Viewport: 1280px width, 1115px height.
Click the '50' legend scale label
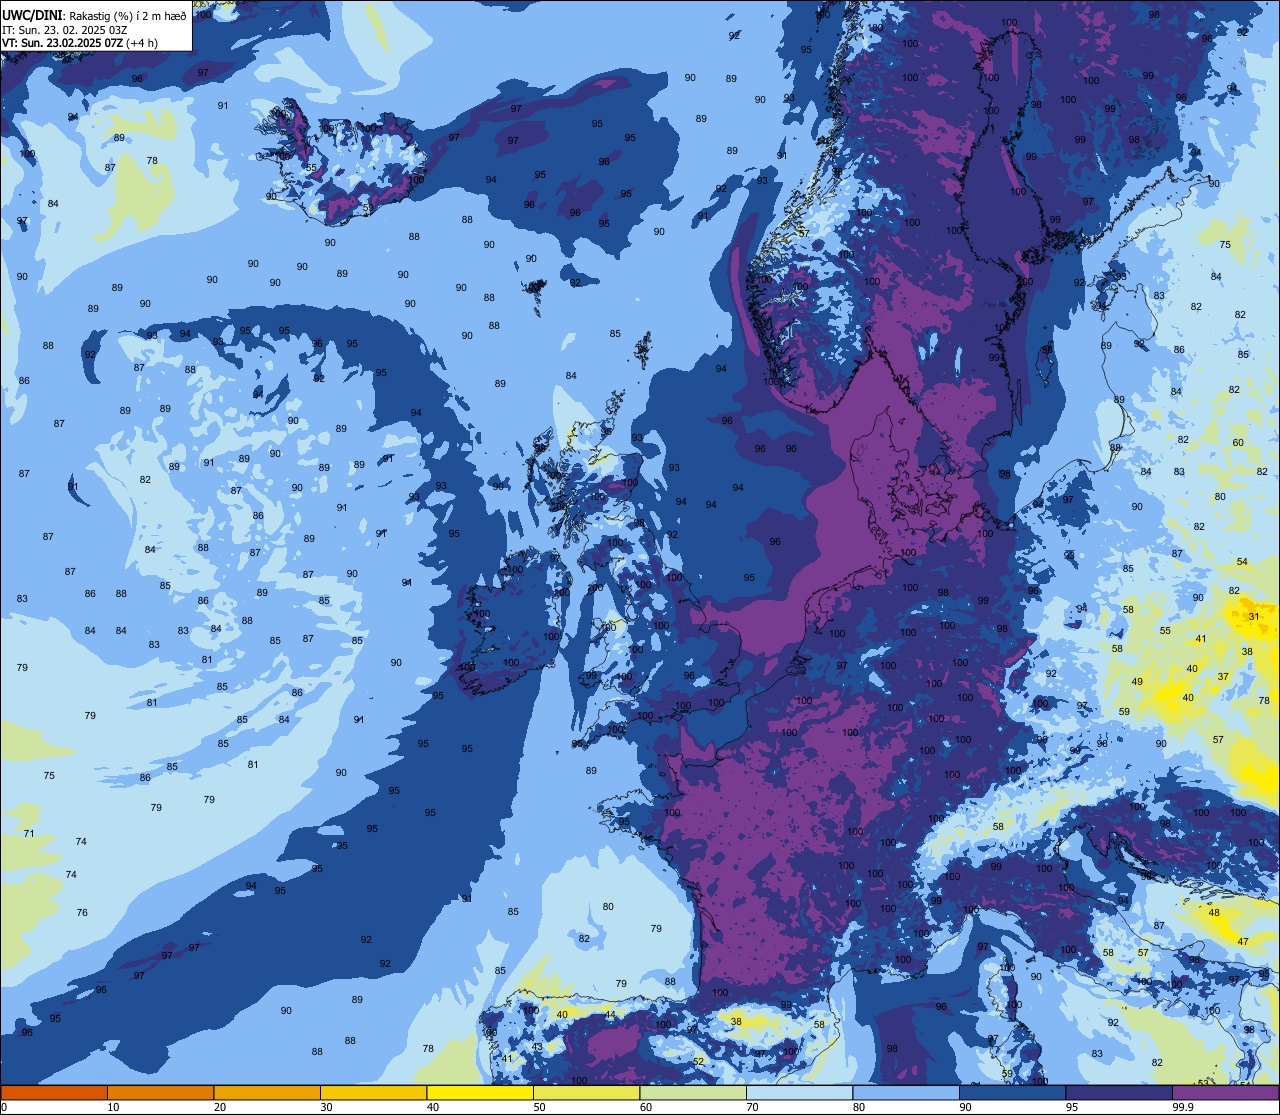[x=540, y=1107]
